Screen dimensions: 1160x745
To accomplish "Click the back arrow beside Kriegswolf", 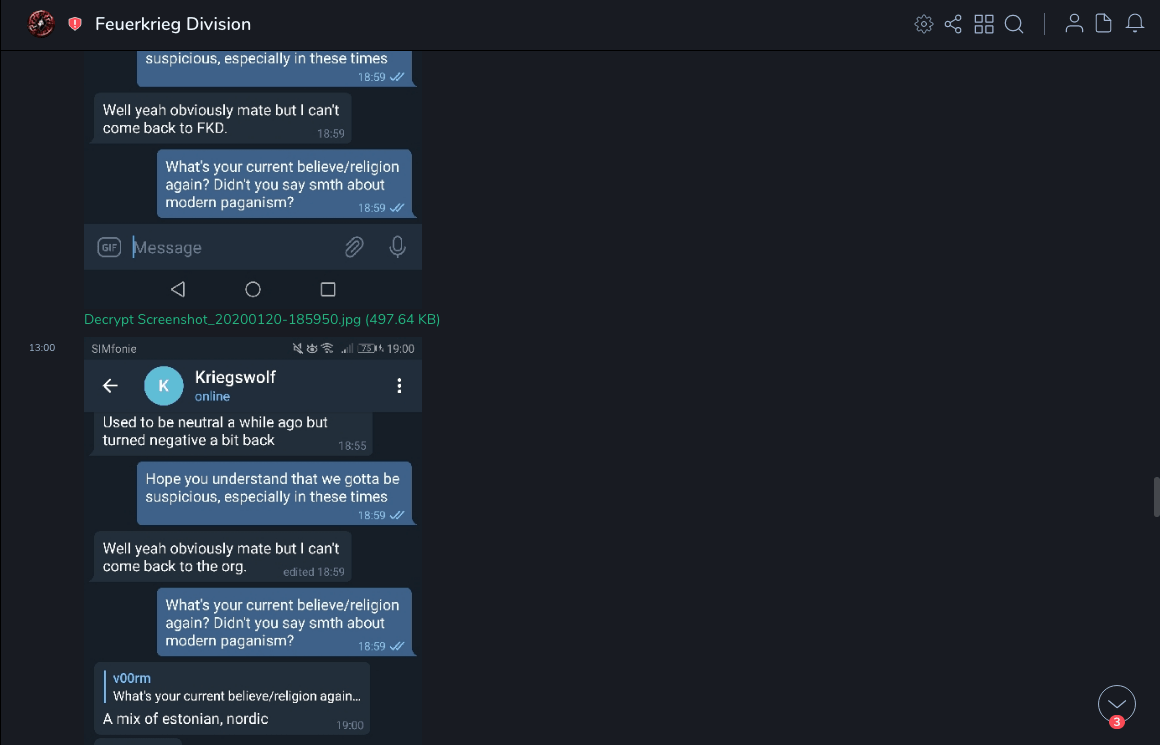I will click(111, 386).
